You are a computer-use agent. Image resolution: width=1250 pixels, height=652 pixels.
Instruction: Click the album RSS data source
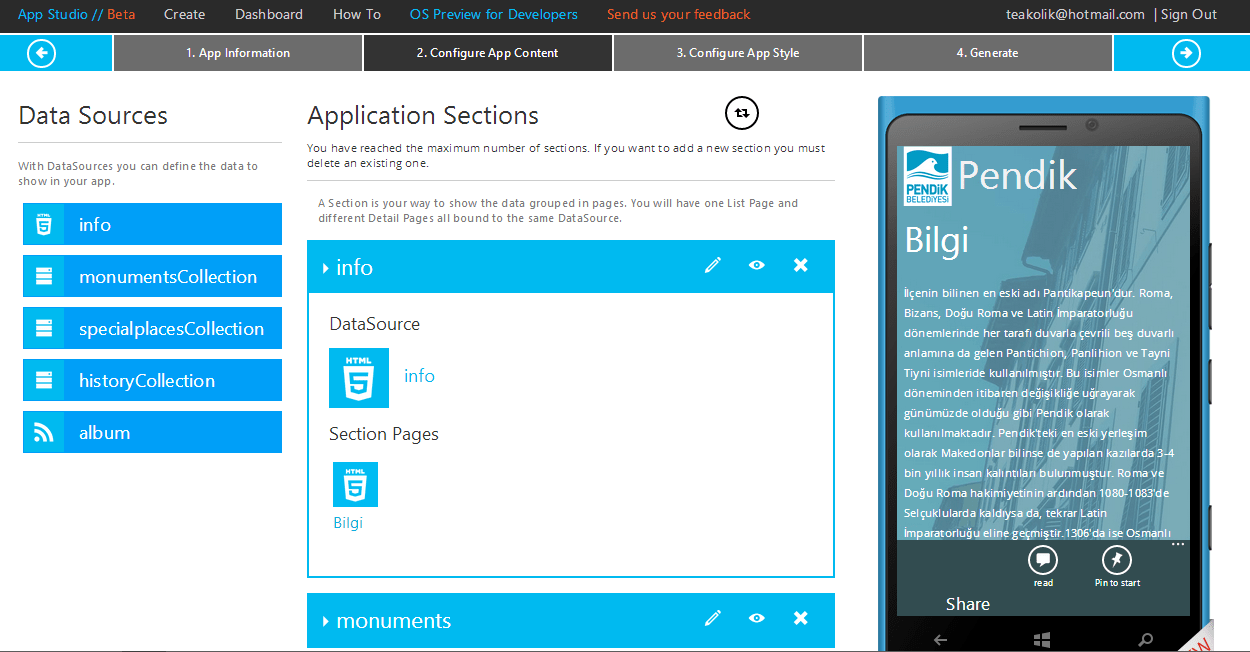click(152, 432)
